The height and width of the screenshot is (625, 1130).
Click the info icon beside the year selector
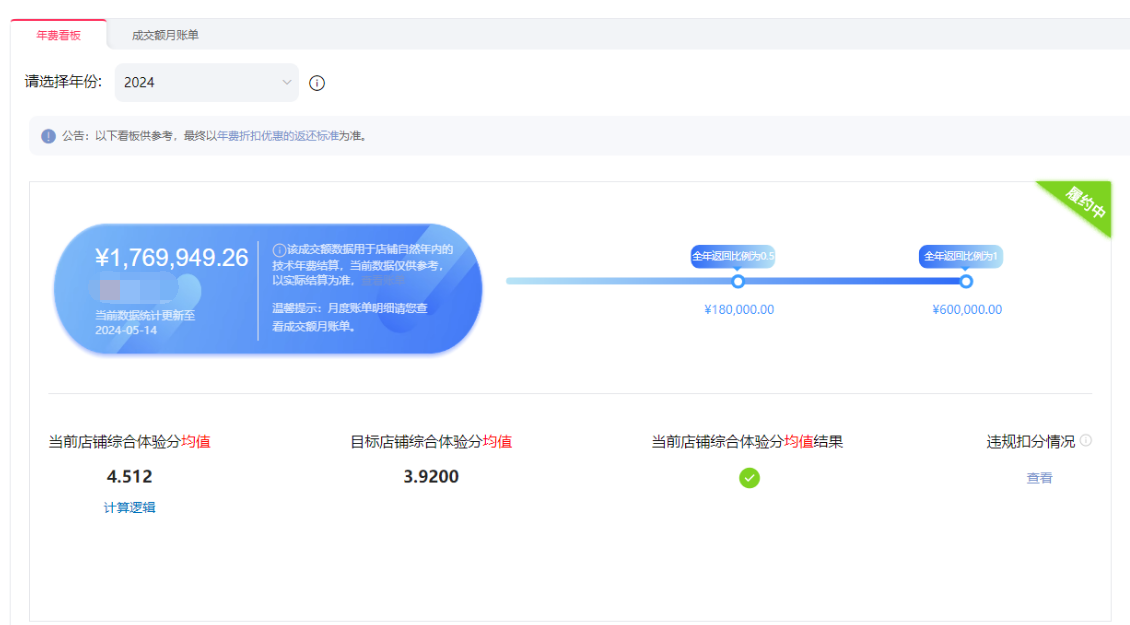point(317,83)
